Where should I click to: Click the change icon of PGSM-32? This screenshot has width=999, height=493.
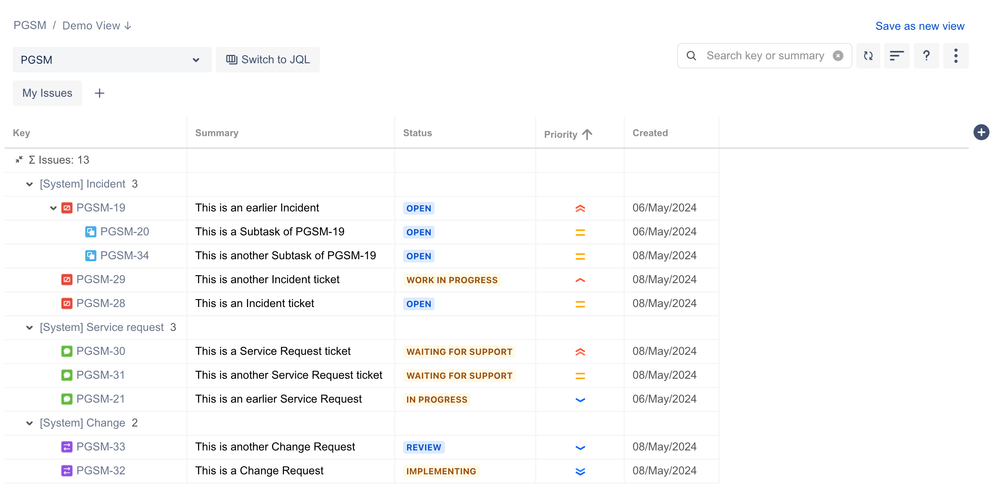tap(67, 471)
